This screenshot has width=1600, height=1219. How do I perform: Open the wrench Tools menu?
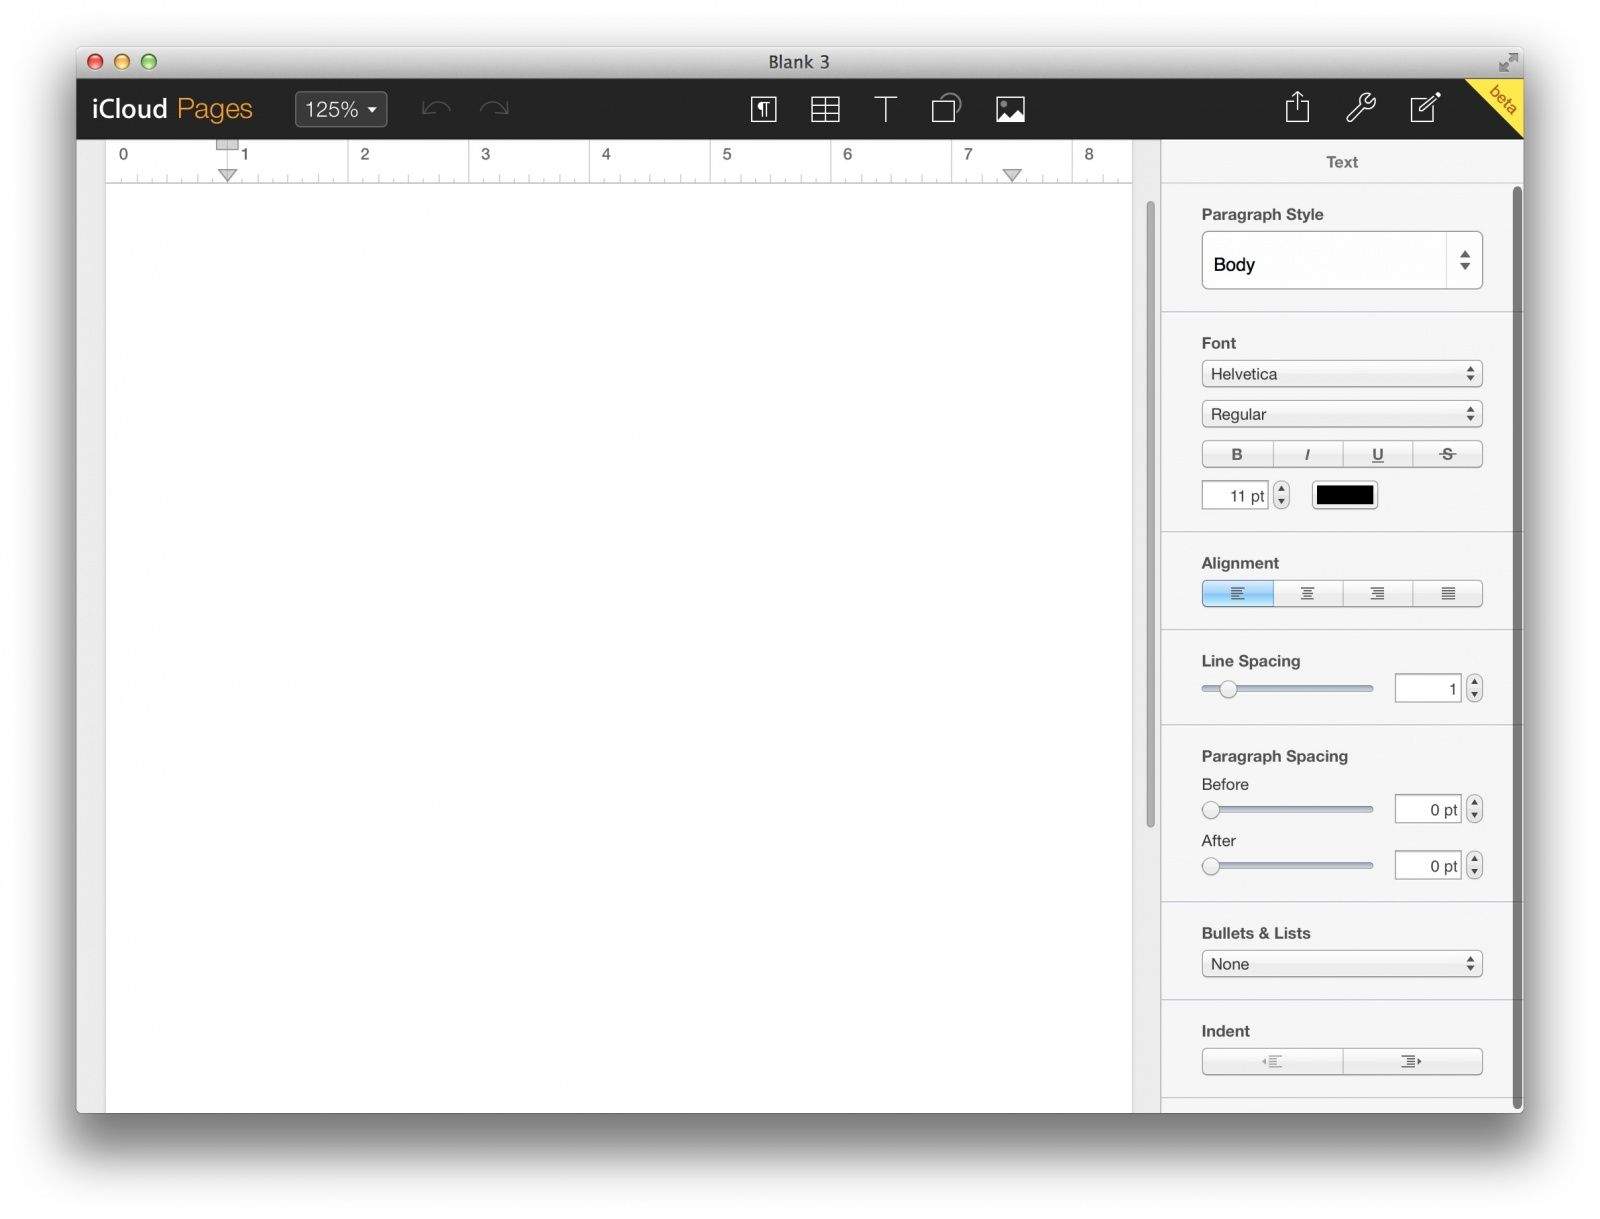point(1360,107)
